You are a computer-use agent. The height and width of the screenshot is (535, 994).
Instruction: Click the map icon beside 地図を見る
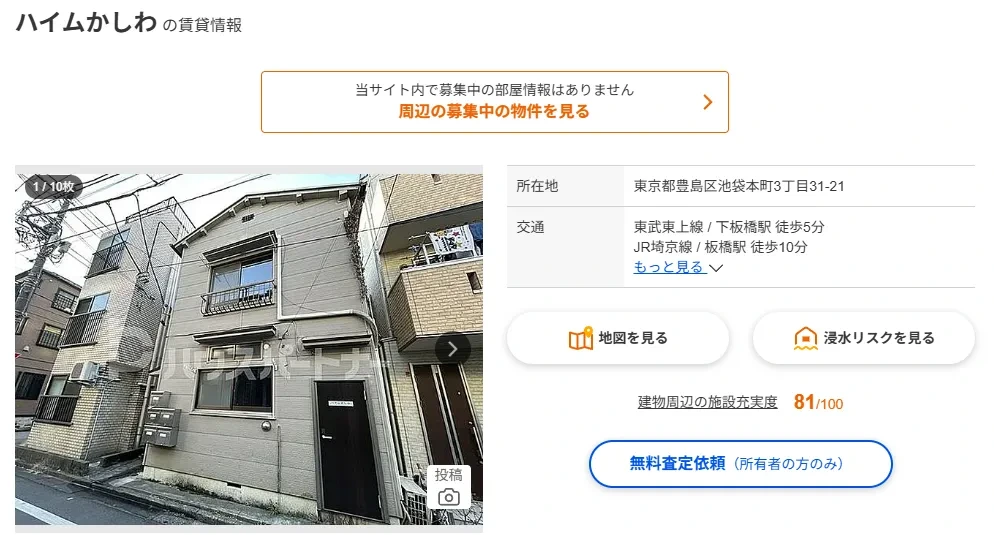click(580, 338)
